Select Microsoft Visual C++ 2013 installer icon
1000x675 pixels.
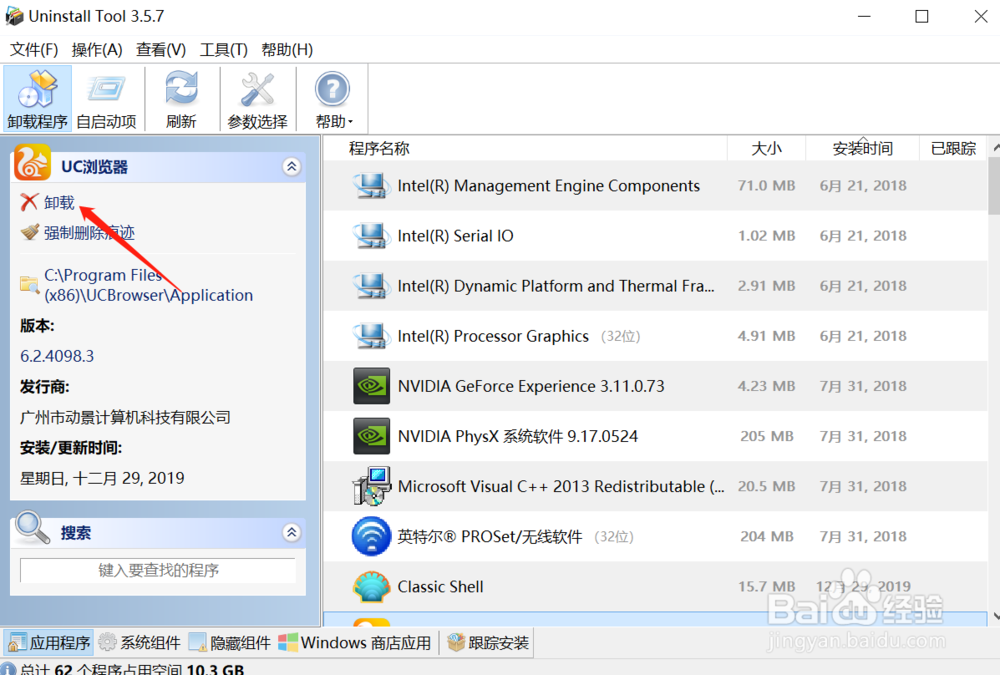click(371, 486)
